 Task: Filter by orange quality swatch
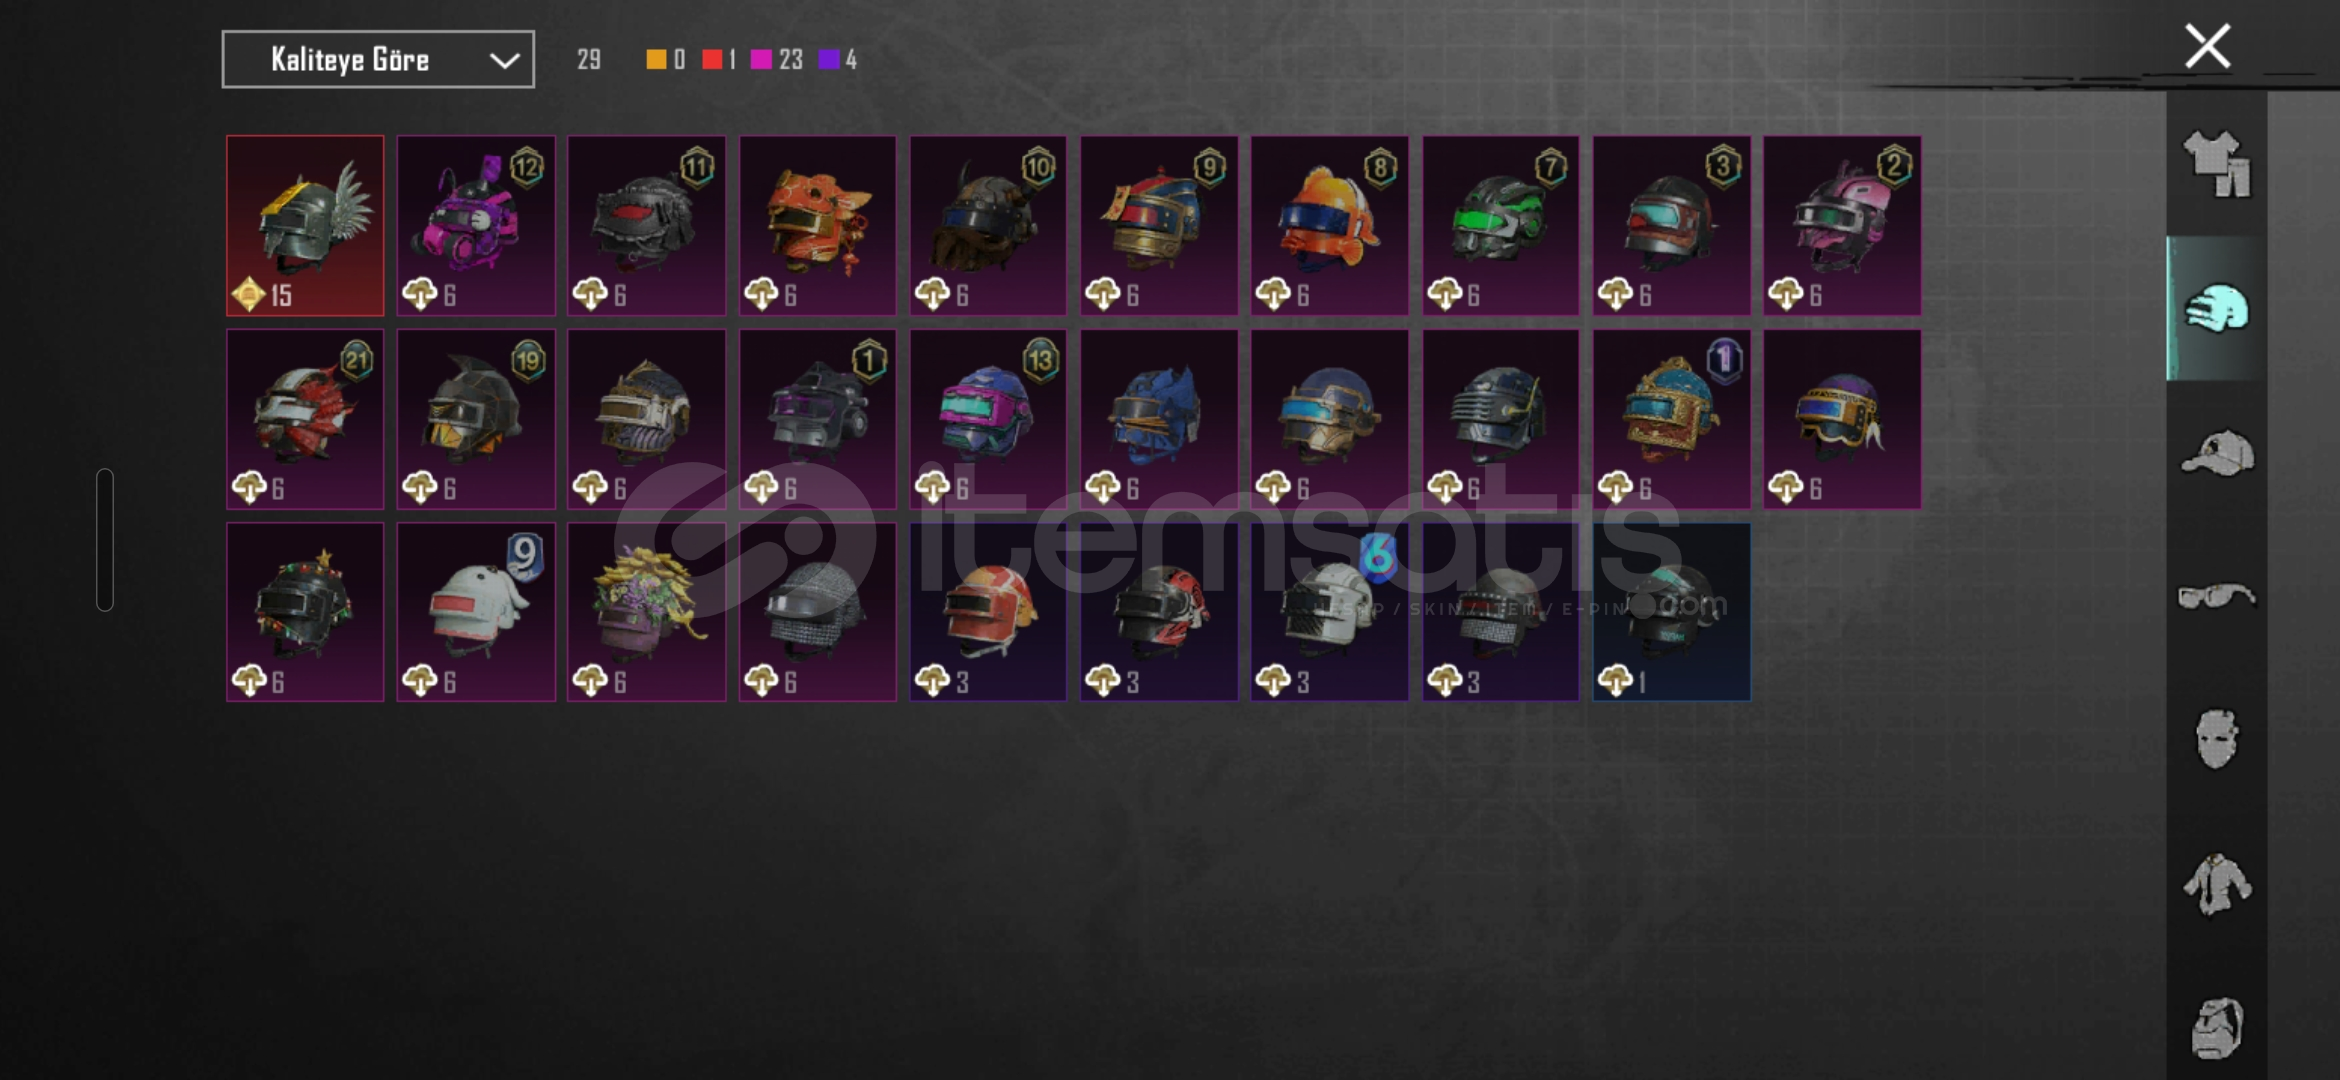(x=666, y=60)
